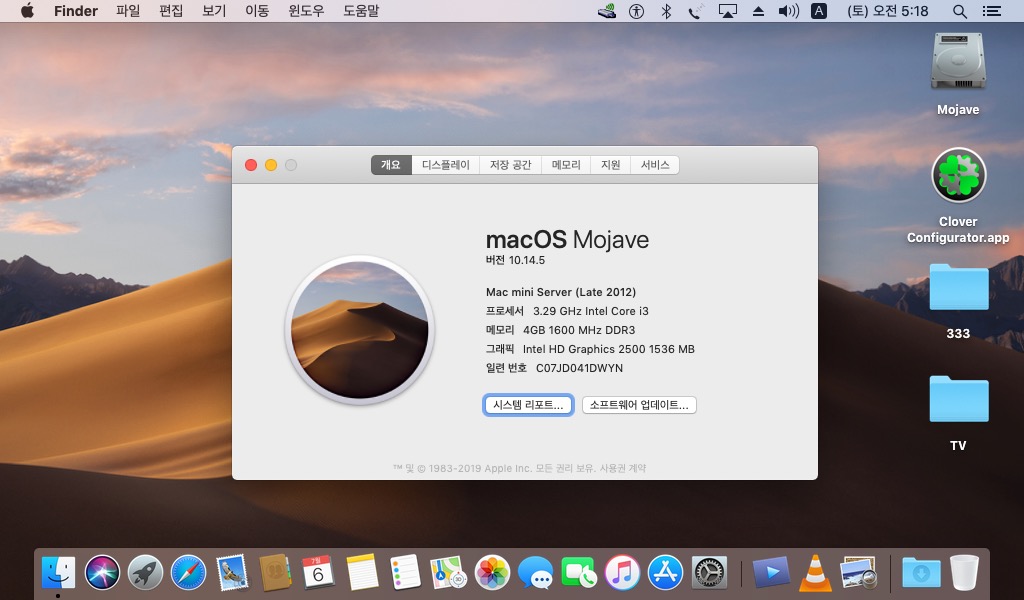Open the Trash in the Dock

964,573
